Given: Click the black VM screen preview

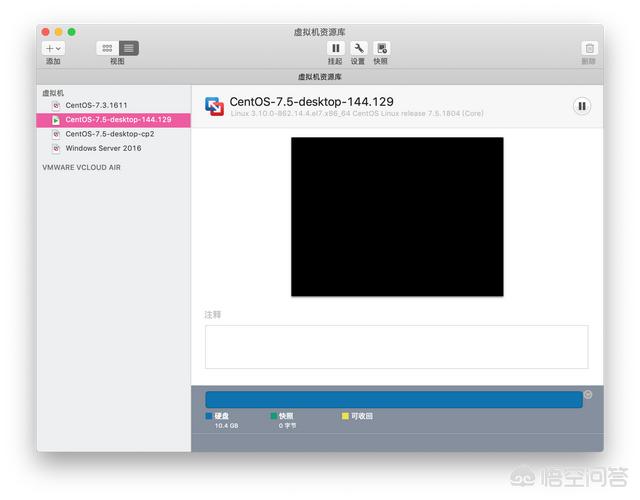Looking at the screenshot, I should (x=397, y=217).
